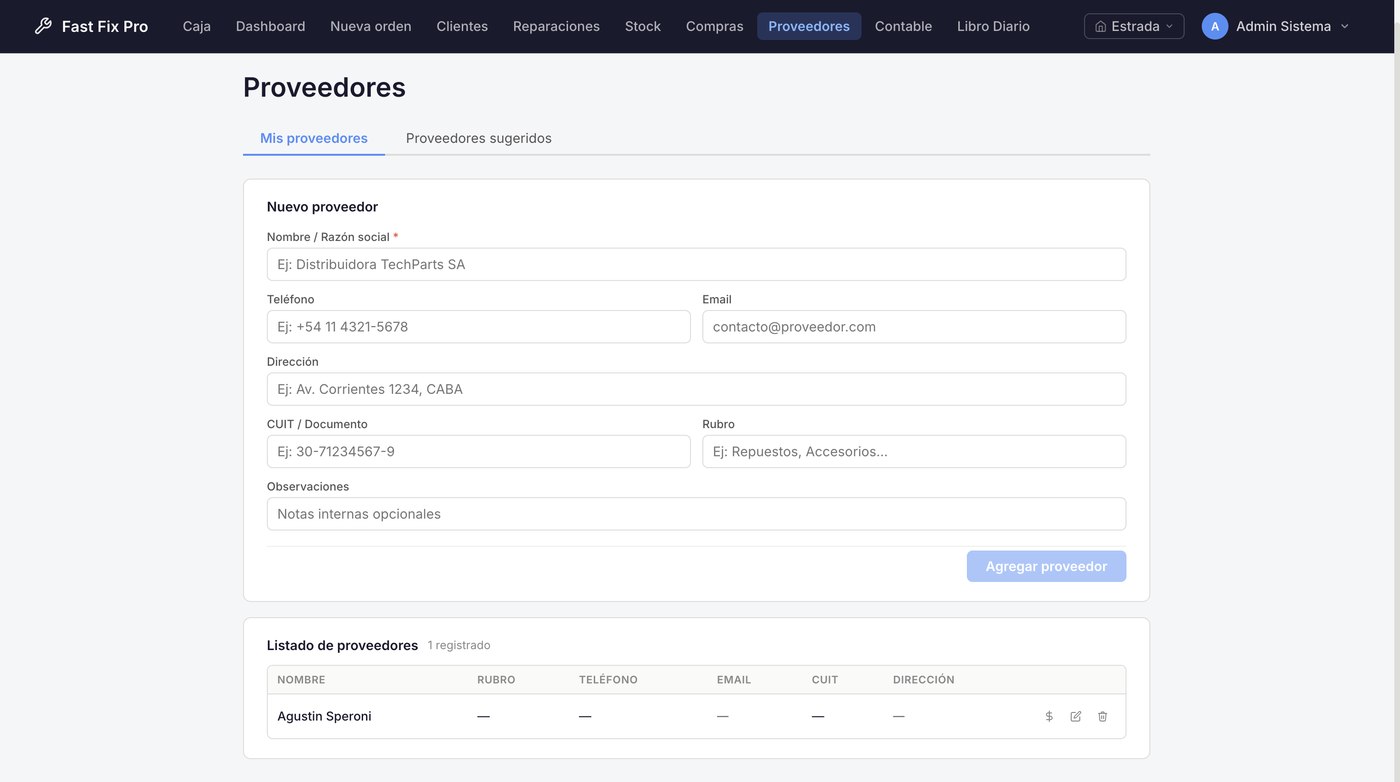Open Contable section
1400x782 pixels.
point(903,26)
